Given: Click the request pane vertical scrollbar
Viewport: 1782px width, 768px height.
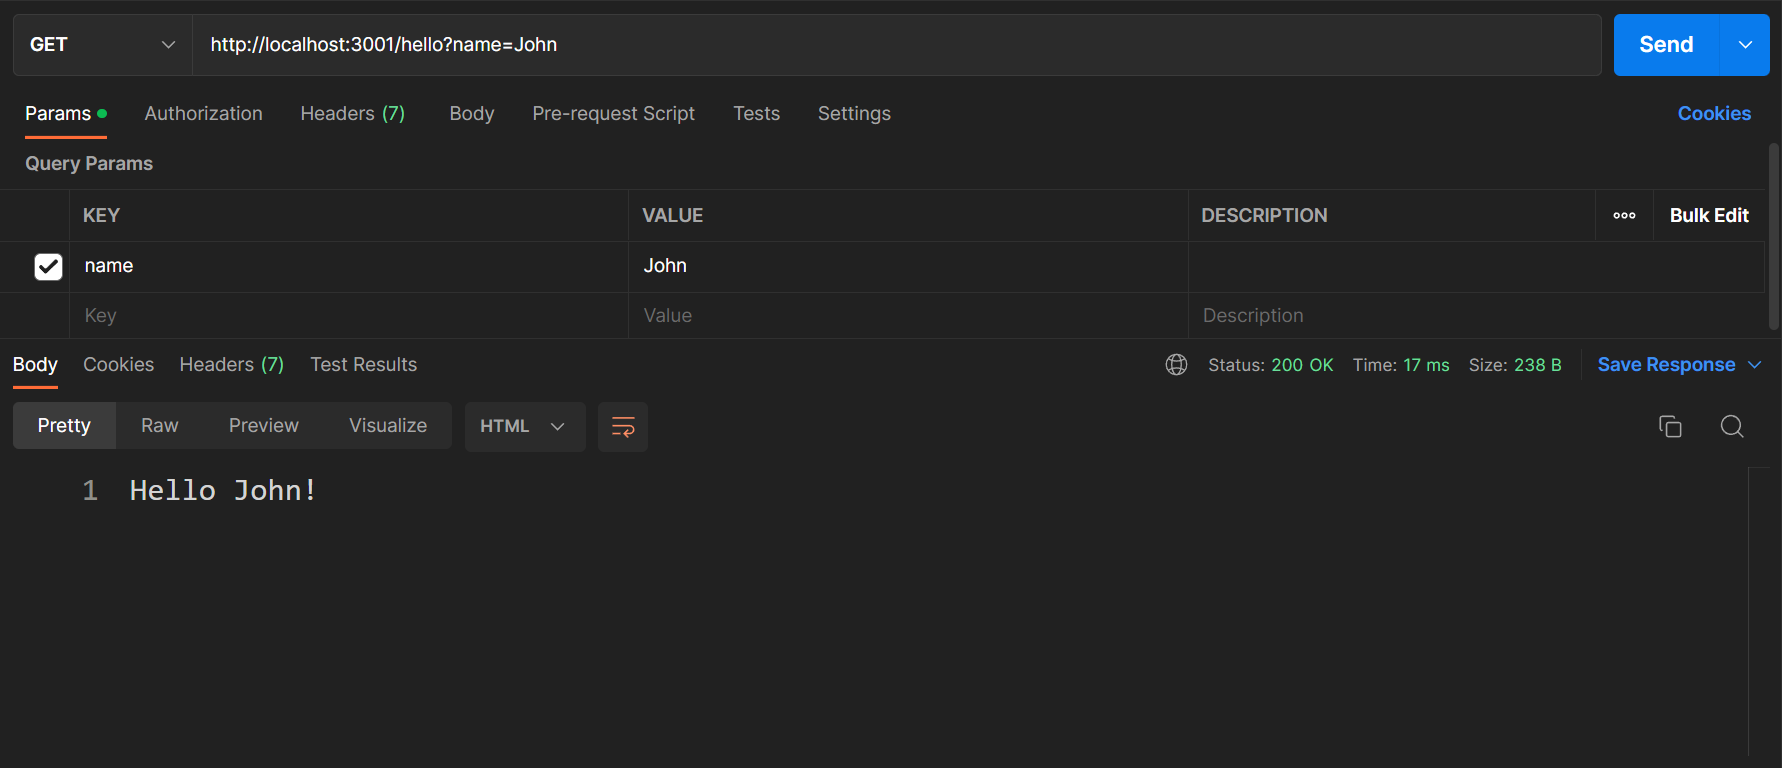Looking at the screenshot, I should (x=1774, y=236).
